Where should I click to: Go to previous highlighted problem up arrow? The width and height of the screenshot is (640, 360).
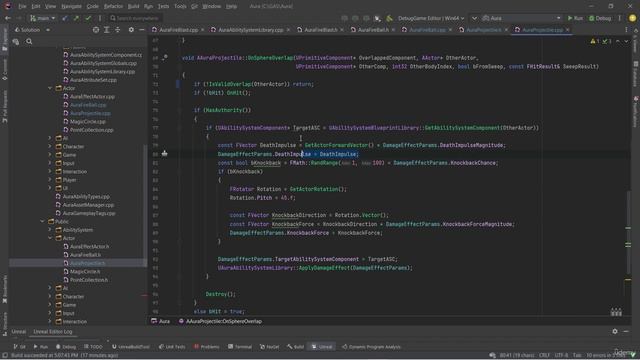pyautogui.click(x=618, y=41)
